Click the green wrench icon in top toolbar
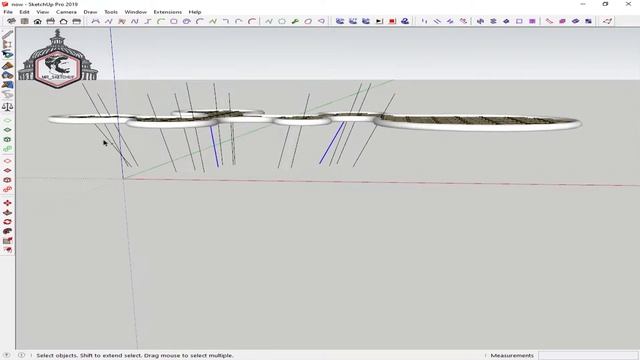Viewport: 640px width, 360px height. click(x=295, y=21)
